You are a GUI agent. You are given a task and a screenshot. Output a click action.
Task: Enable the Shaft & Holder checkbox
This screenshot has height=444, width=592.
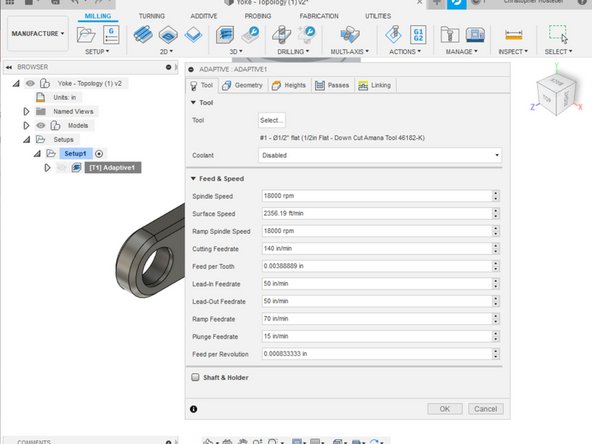(195, 377)
